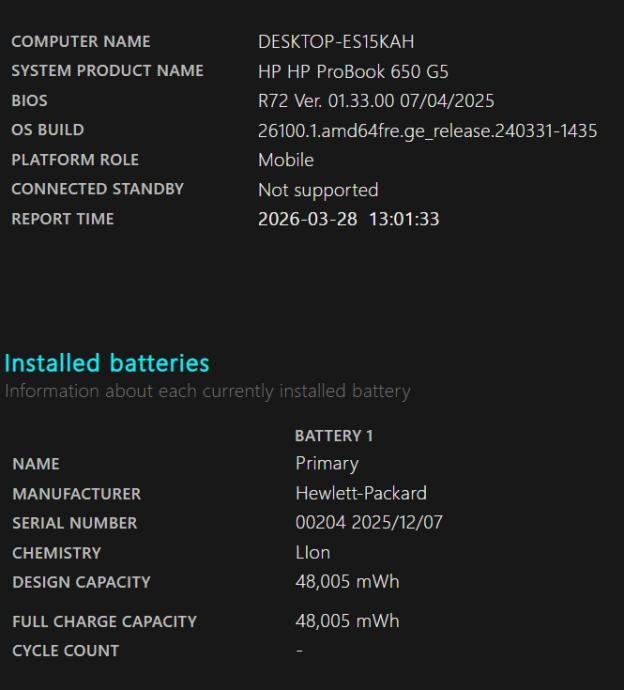Click the Not supported standby value
Screen dimensions: 624x690
pyautogui.click(x=318, y=189)
